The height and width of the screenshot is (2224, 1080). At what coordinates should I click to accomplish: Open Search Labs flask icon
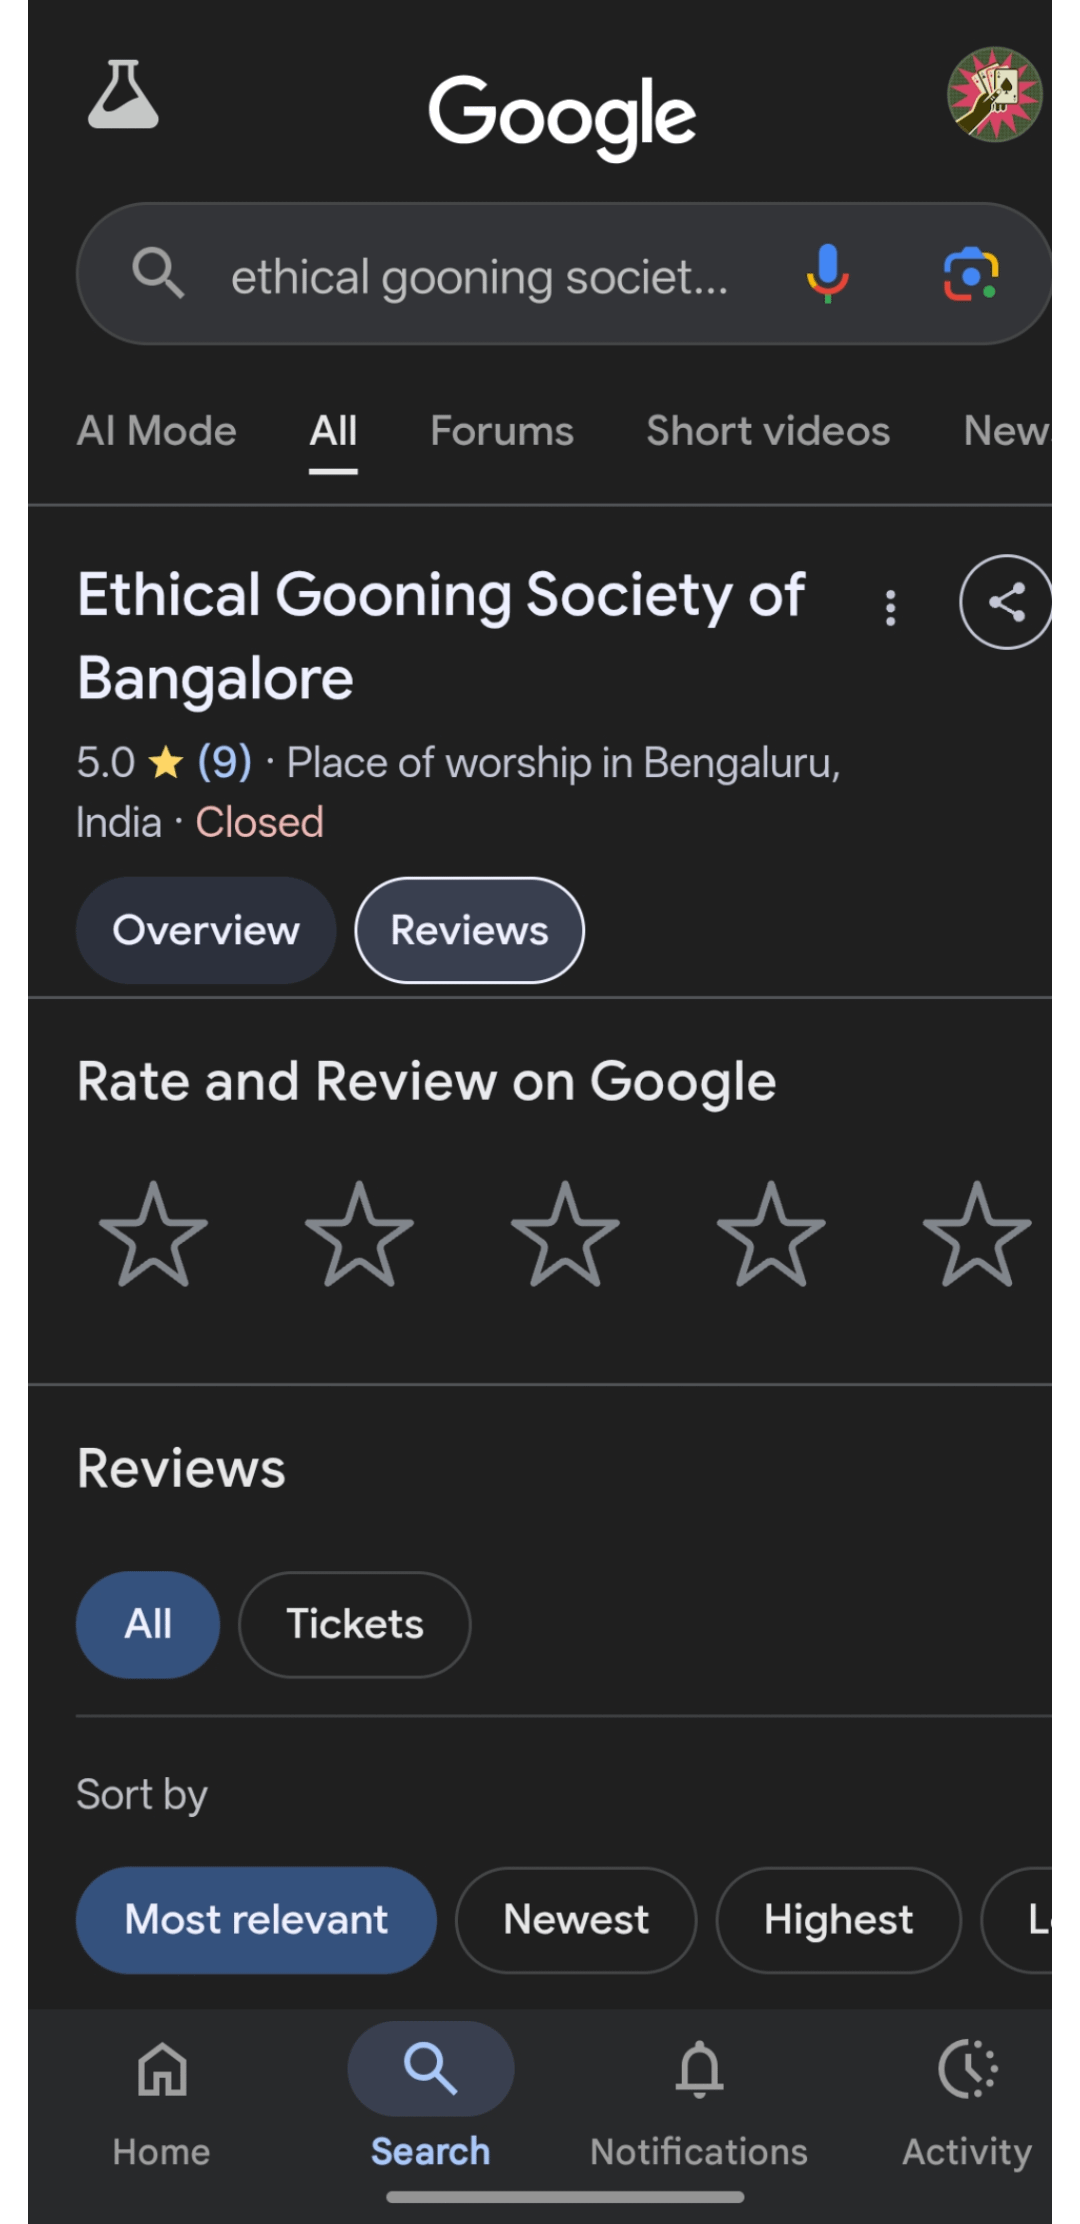pyautogui.click(x=123, y=95)
